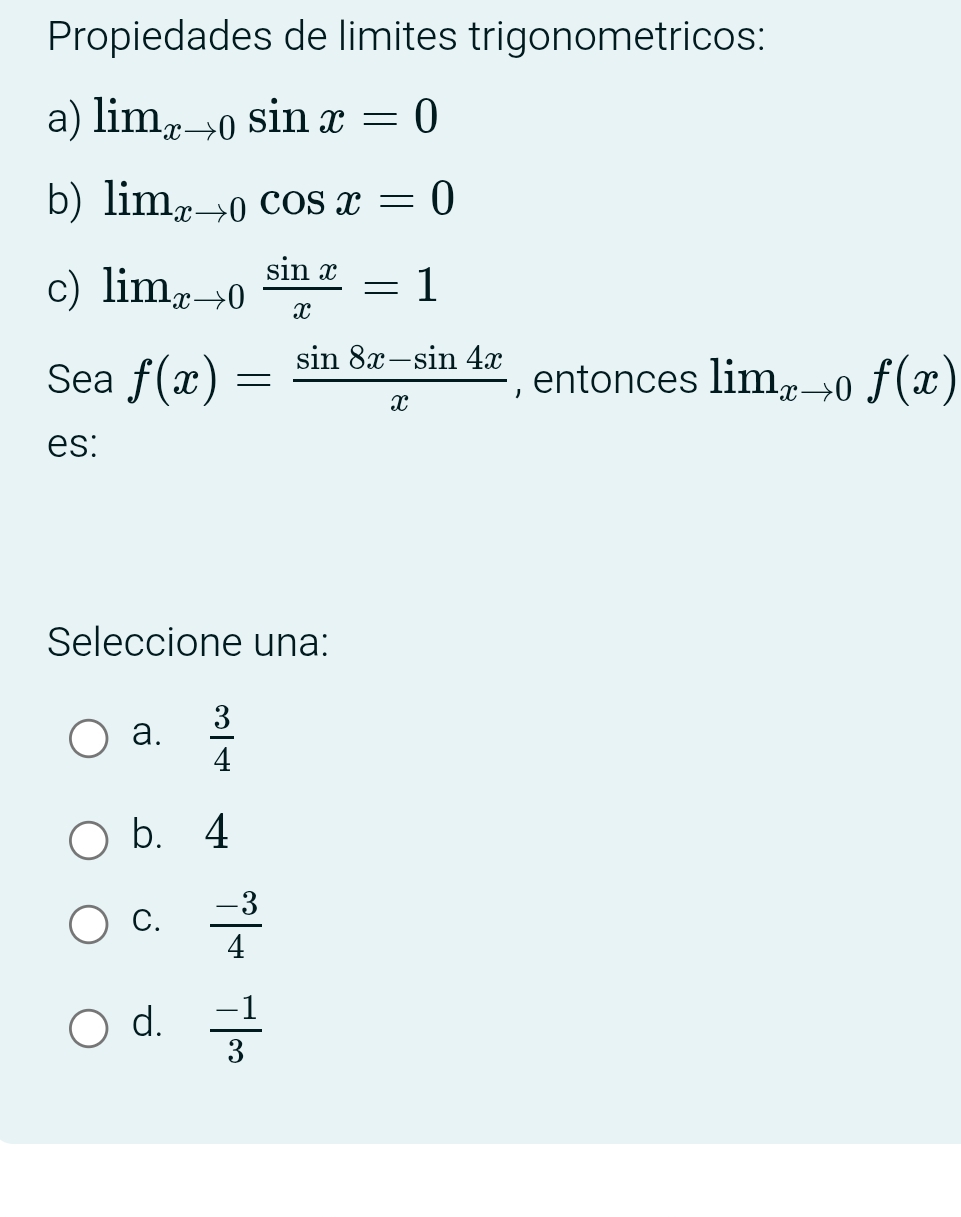Click the -3/4 fraction answer

(x=235, y=925)
